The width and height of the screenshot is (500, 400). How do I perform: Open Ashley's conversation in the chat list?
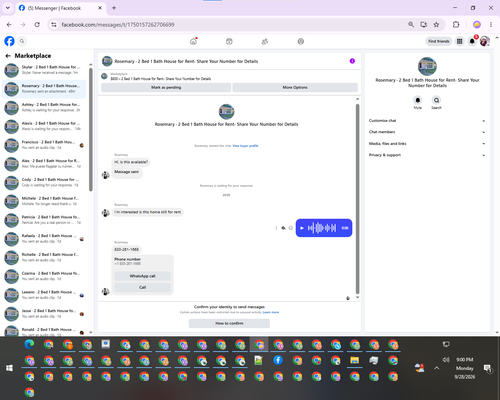[44, 107]
